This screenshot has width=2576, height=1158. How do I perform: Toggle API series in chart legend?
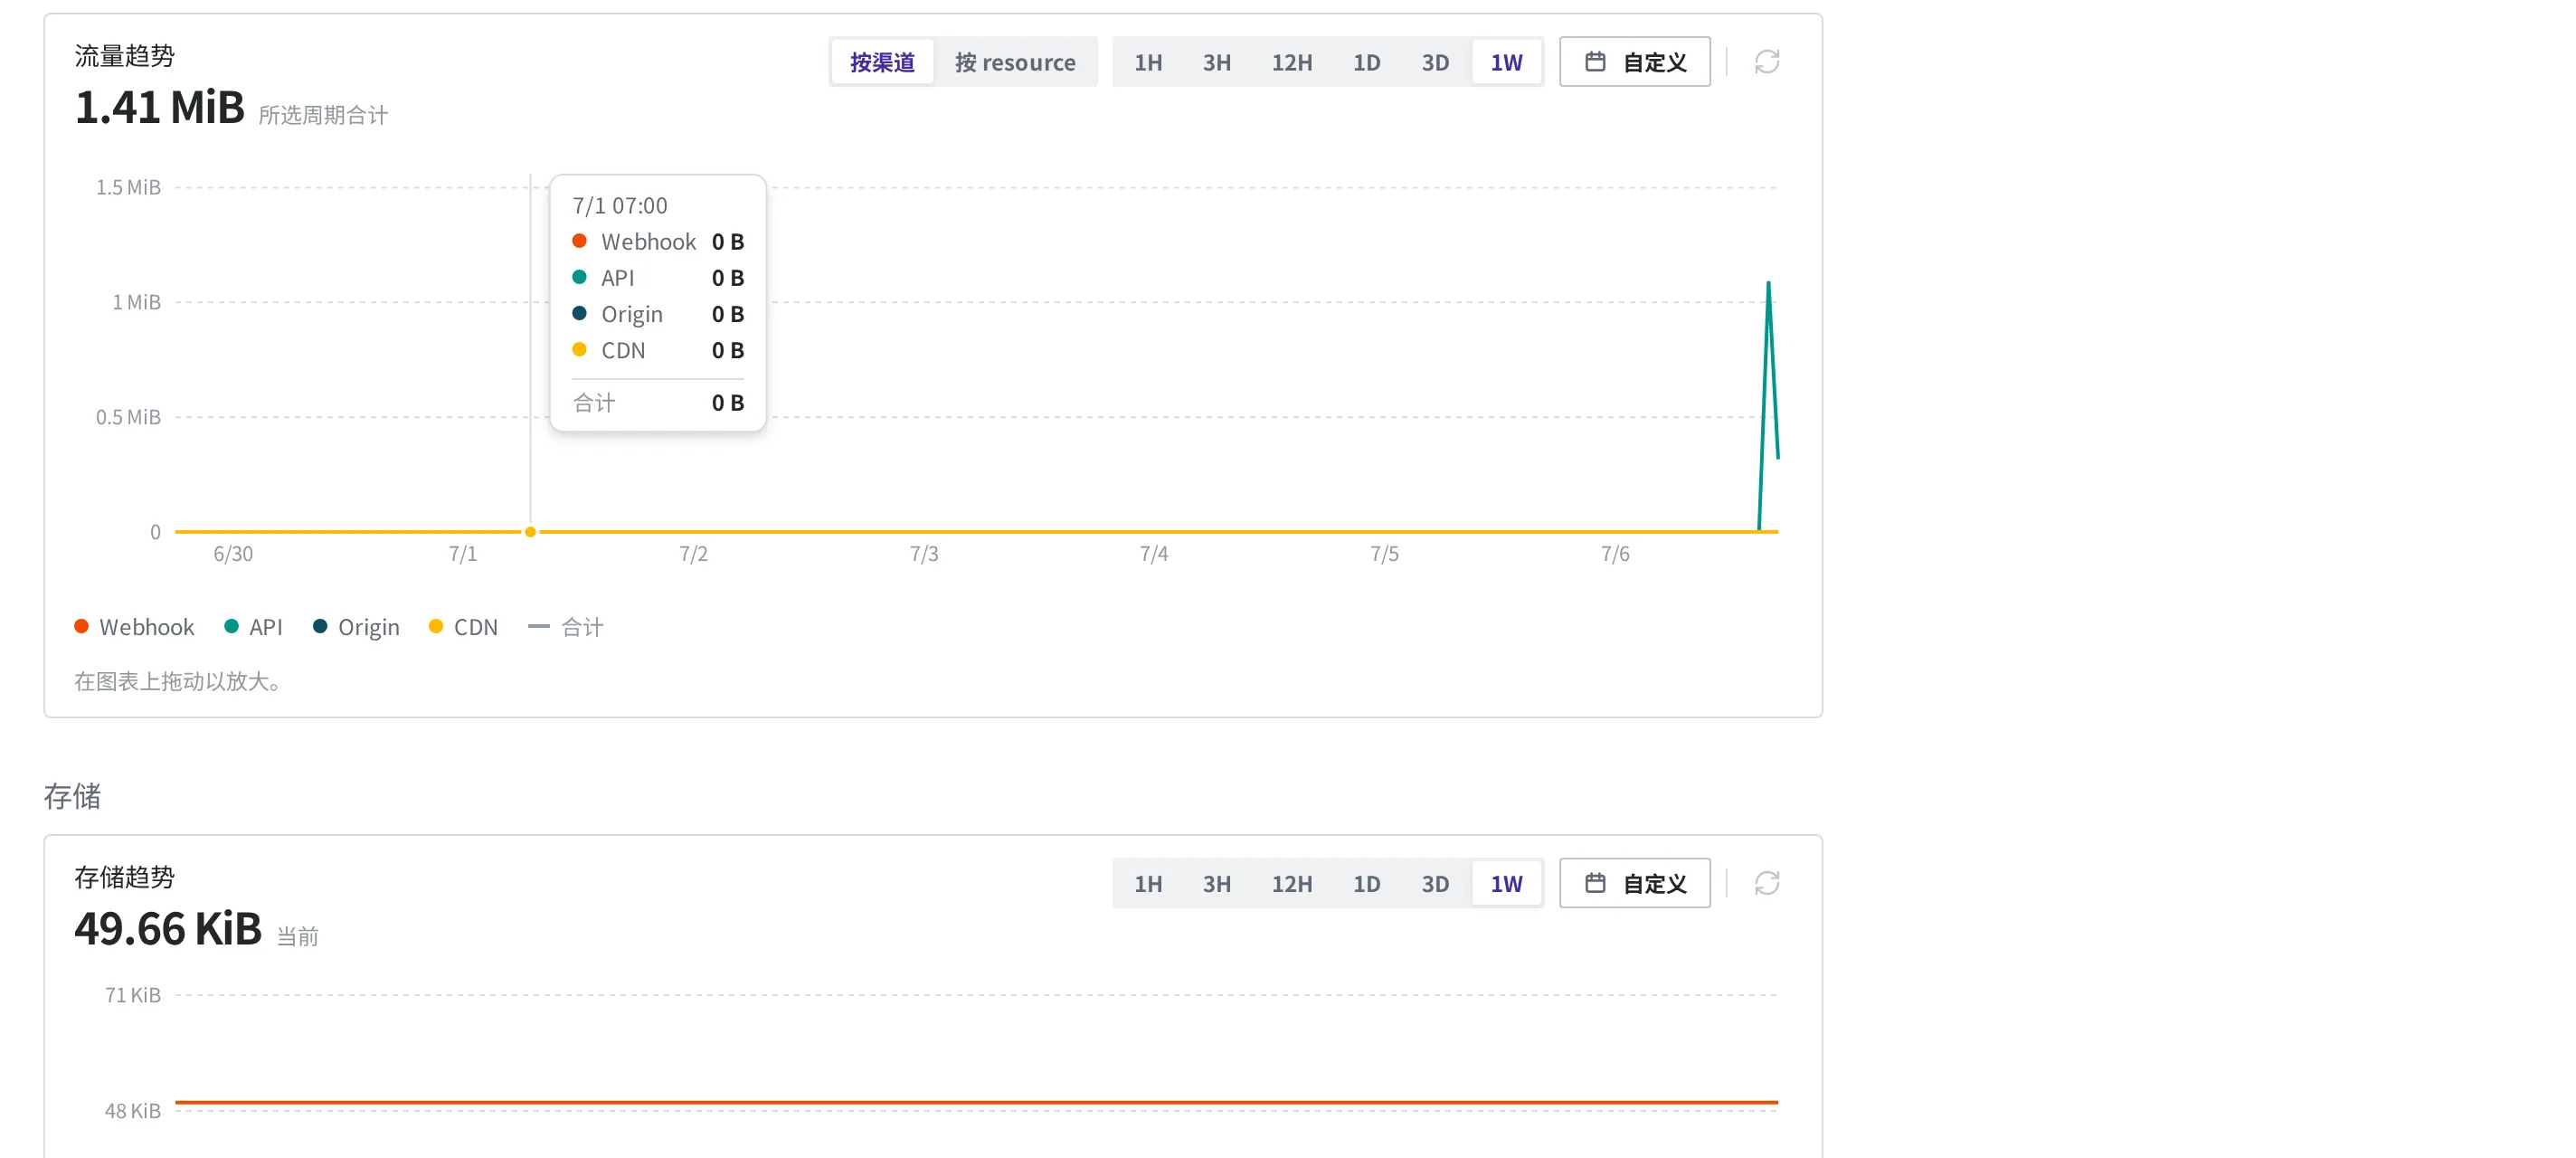(x=254, y=627)
